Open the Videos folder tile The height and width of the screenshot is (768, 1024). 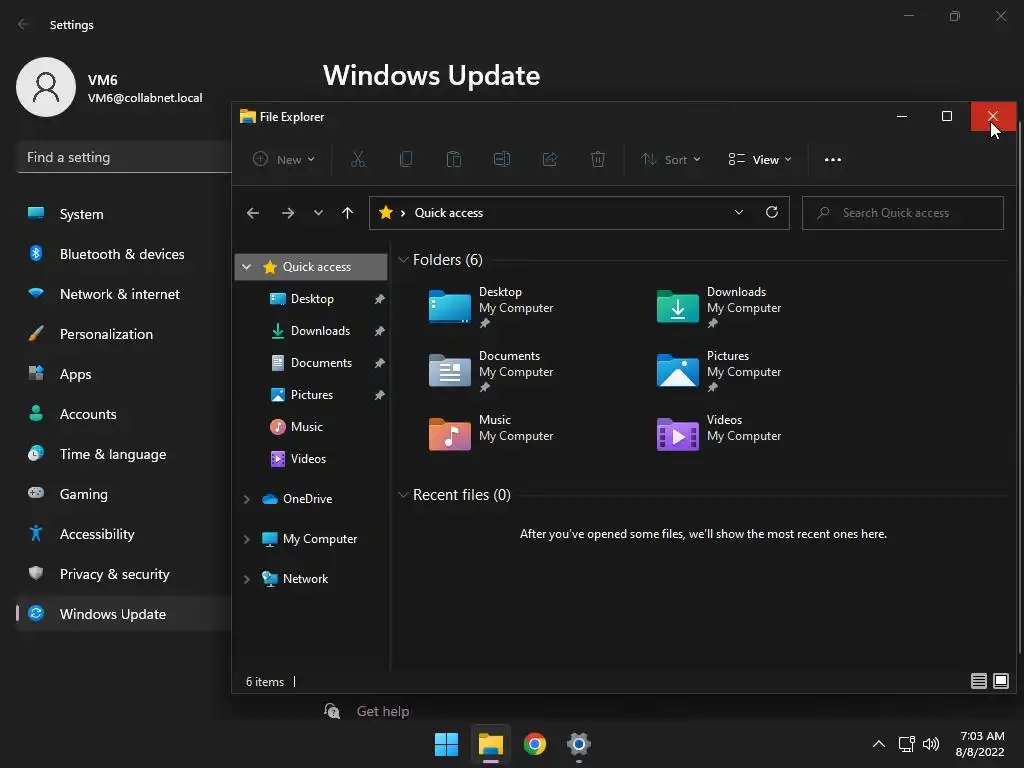coord(719,434)
